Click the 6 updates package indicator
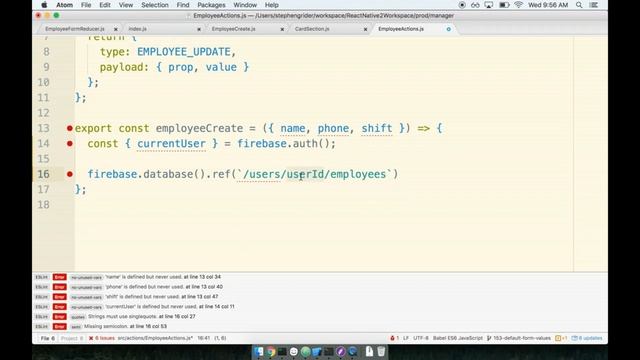 click(587, 338)
